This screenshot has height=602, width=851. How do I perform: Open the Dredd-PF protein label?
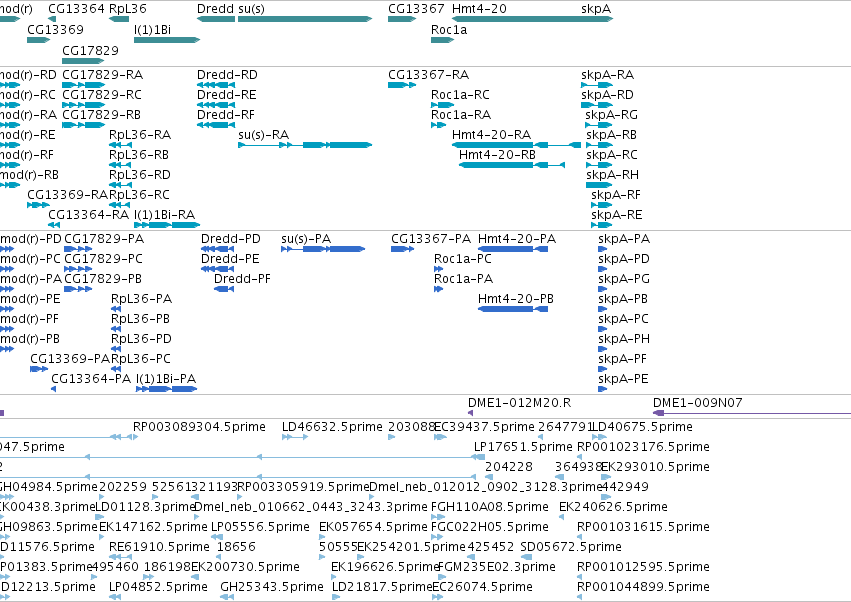pos(242,279)
